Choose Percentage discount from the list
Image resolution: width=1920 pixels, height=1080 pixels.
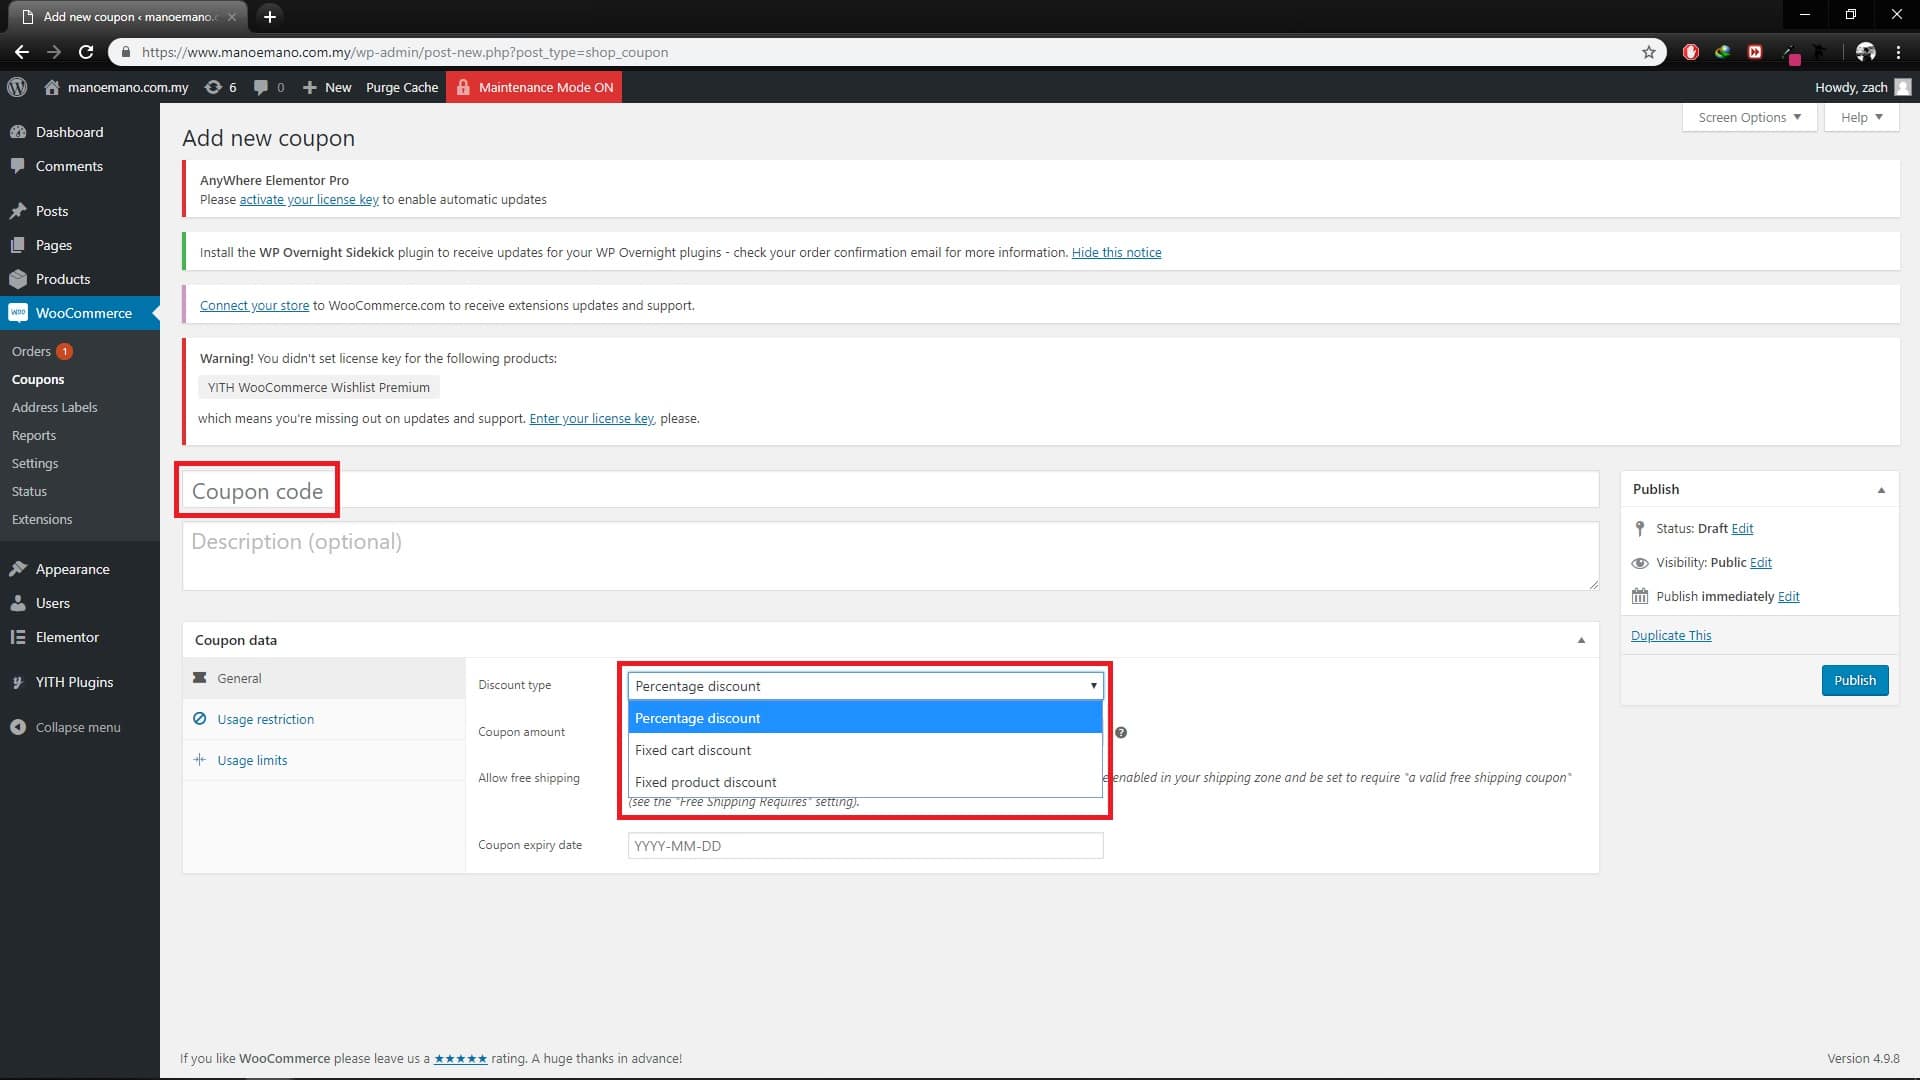[865, 718]
